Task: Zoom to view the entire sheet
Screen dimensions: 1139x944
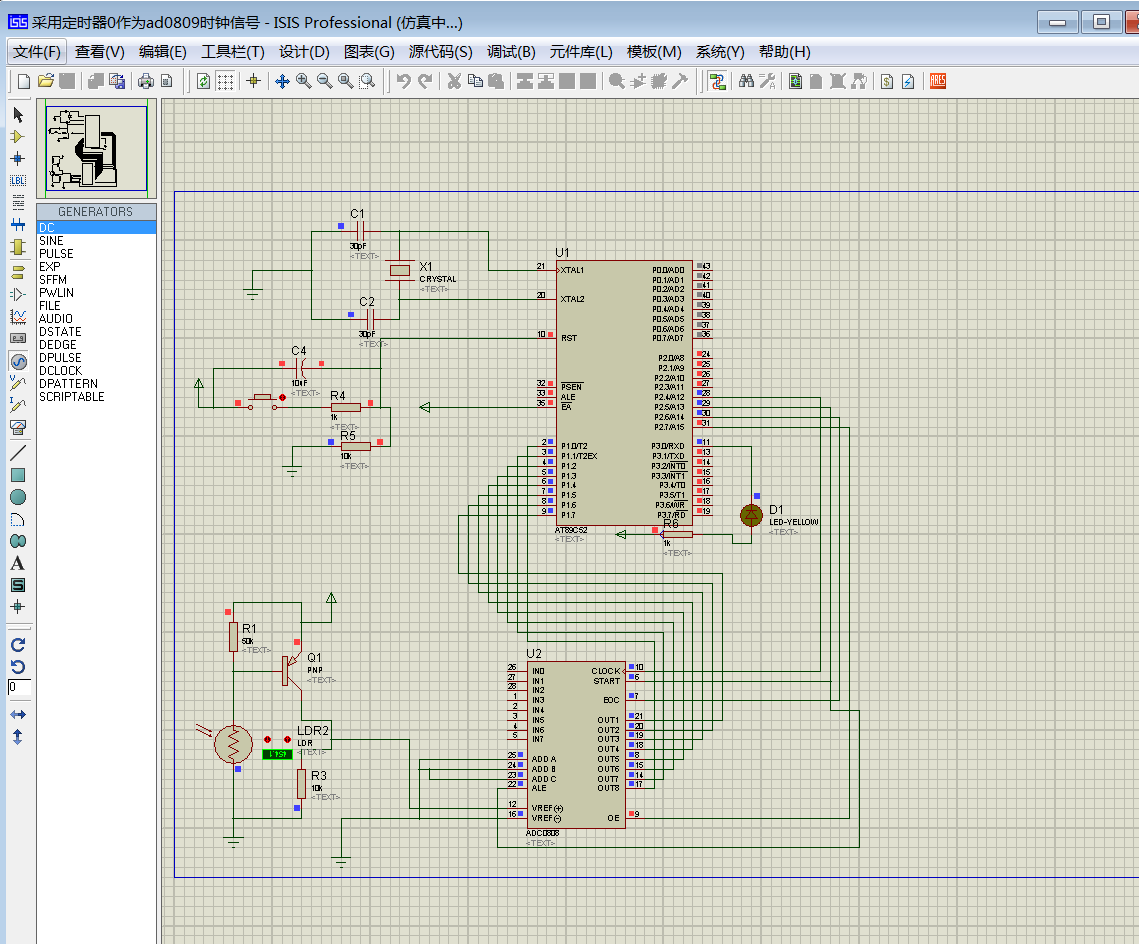Action: [346, 81]
